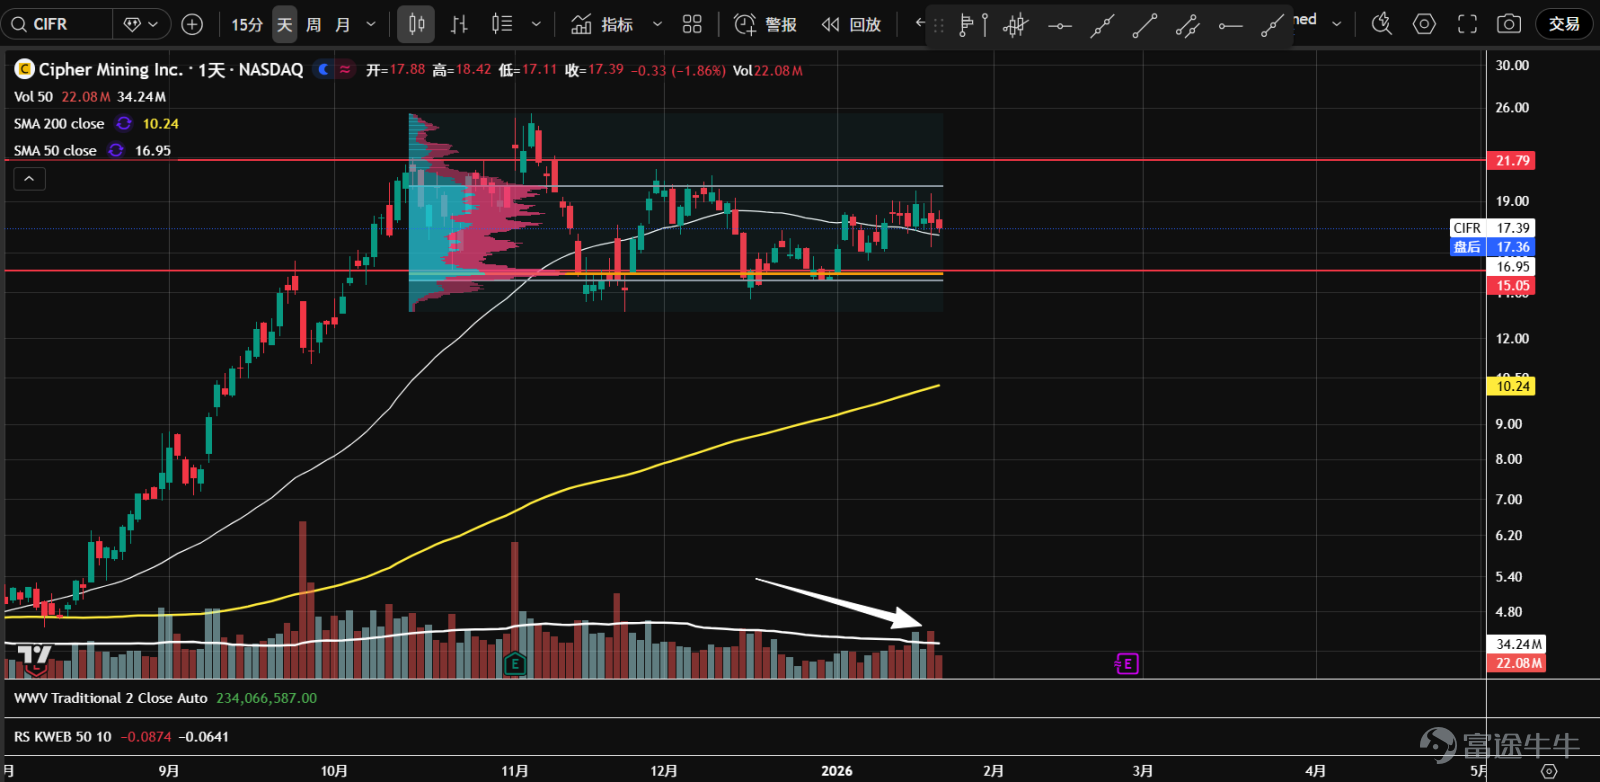
Task: Expand the timeframe interval dropdown
Action: pos(371,24)
